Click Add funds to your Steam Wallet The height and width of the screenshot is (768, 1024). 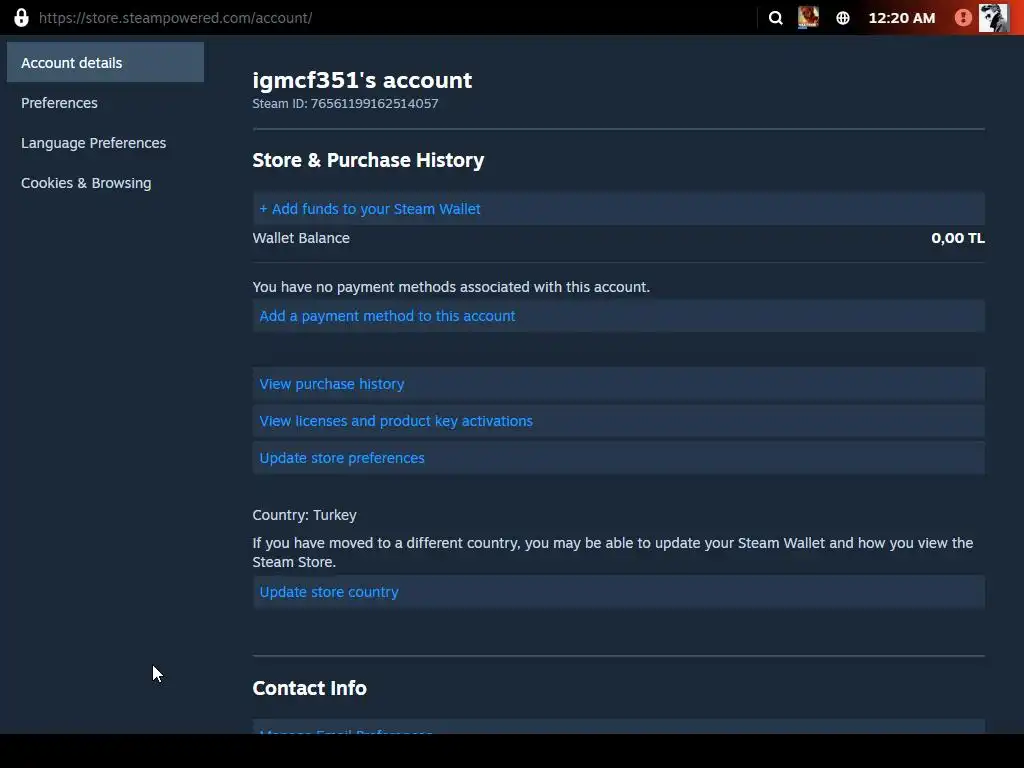618,209
